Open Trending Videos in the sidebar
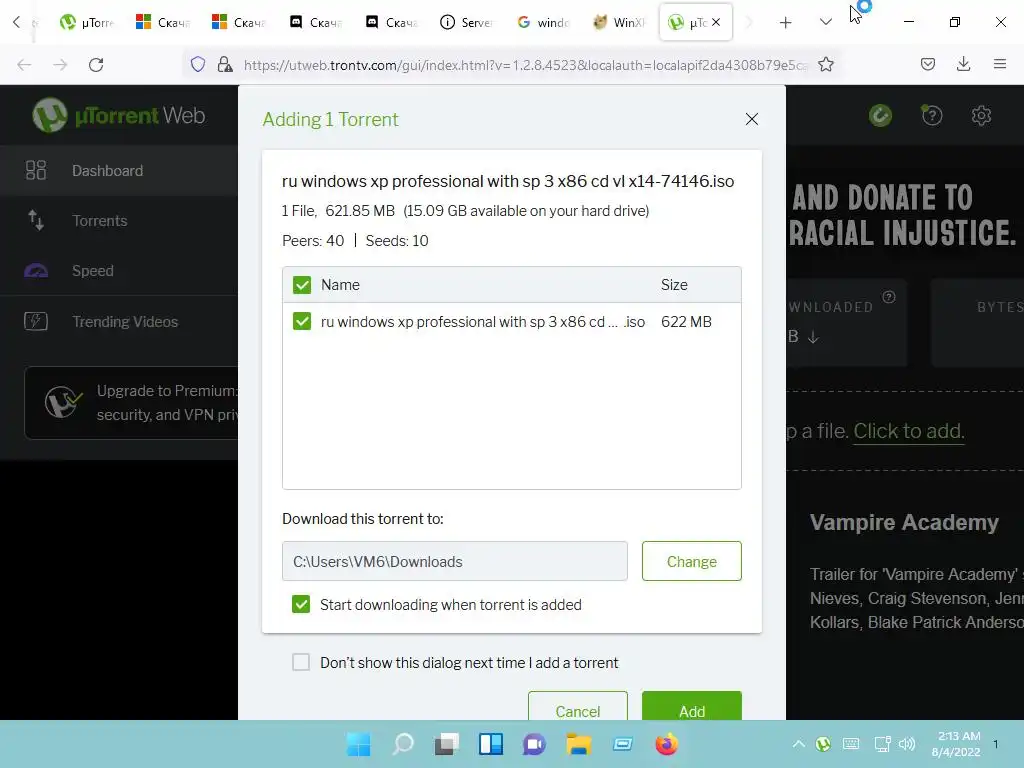 119,321
